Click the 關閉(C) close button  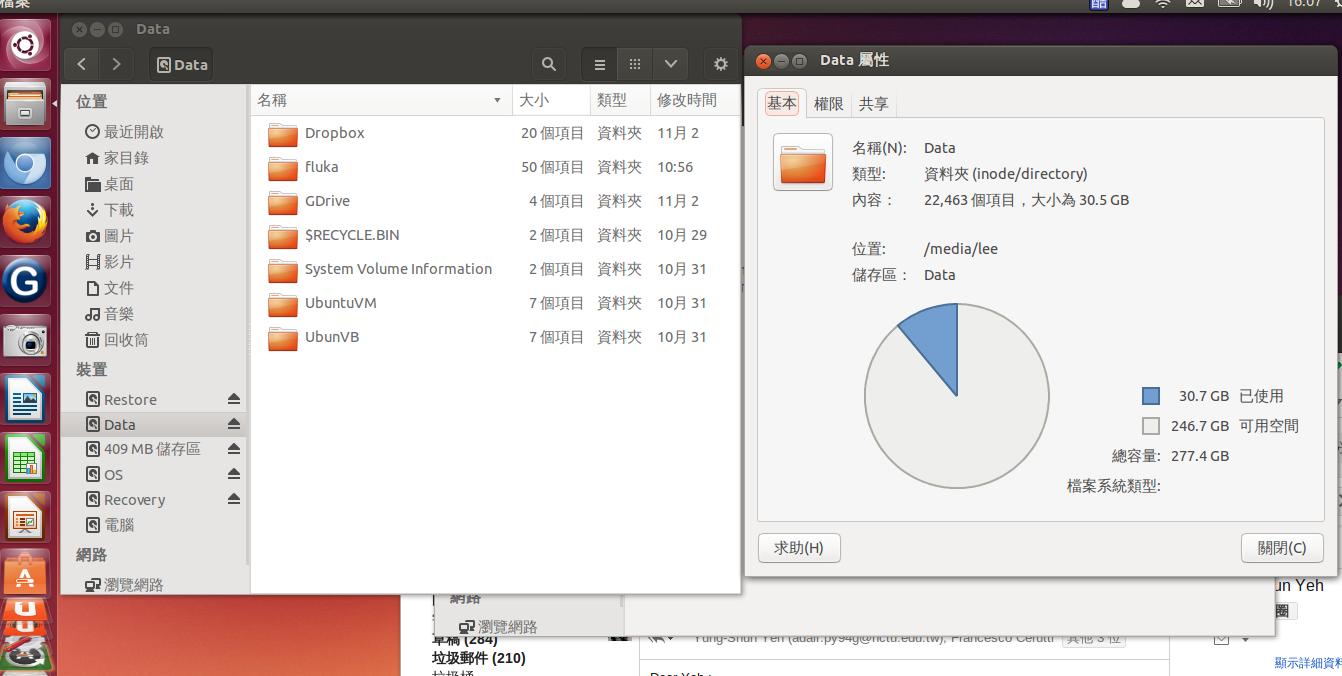pyautogui.click(x=1282, y=548)
